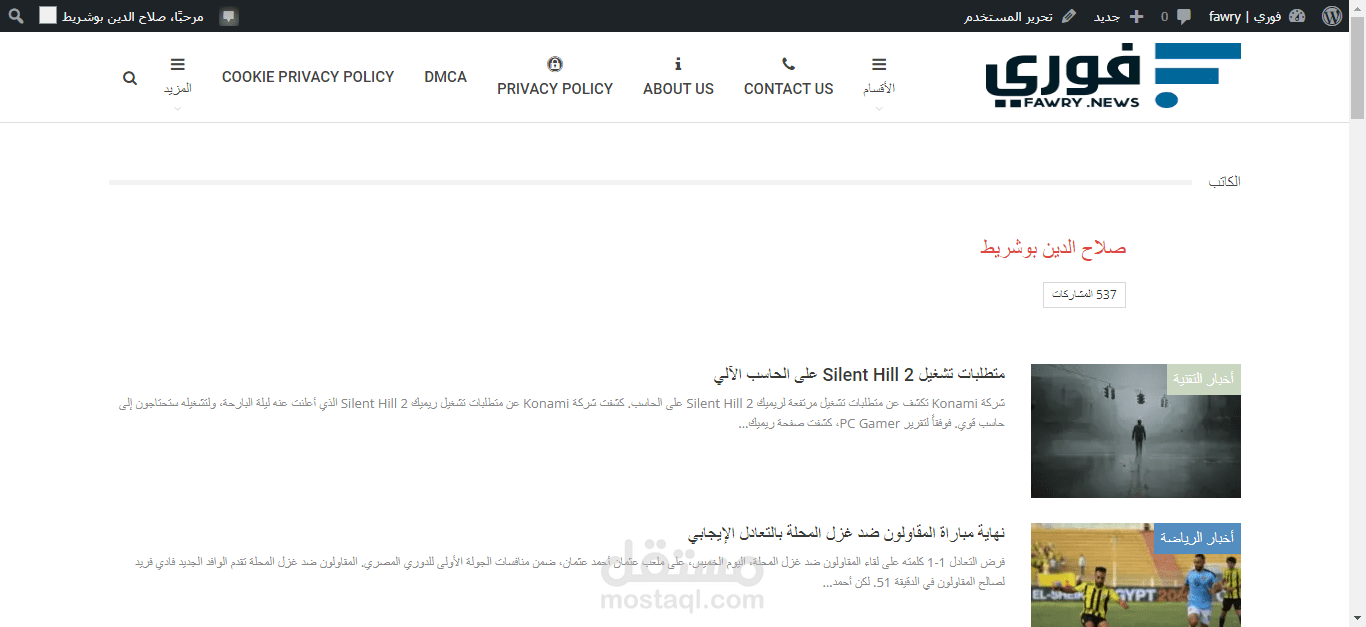Click the Silent Hill 2 article thumbnail
Viewport: 1366px width, 627px height.
pos(1136,430)
